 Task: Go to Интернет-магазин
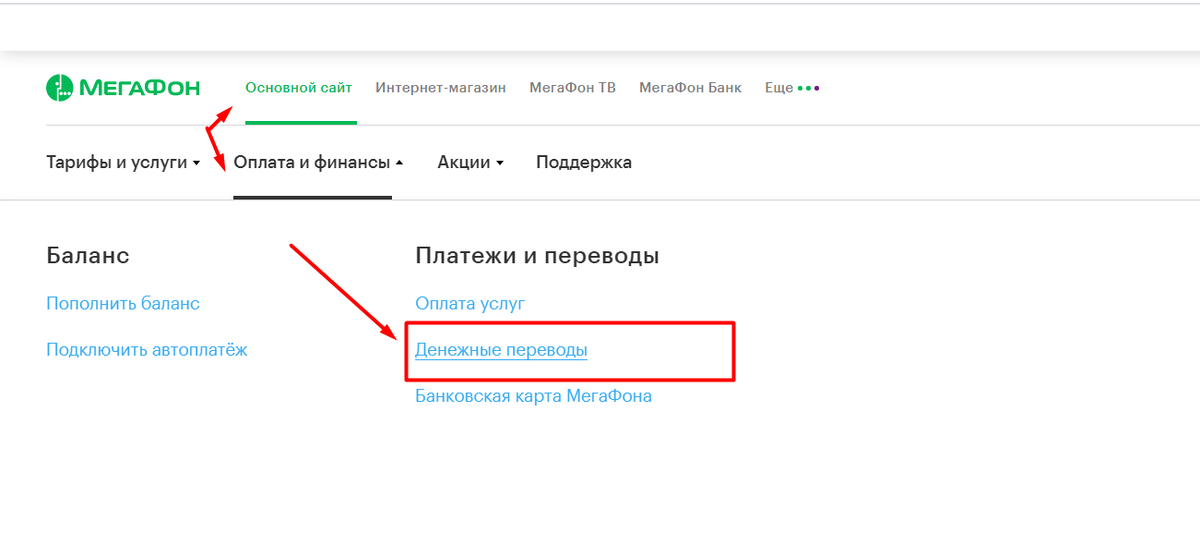[x=441, y=88]
